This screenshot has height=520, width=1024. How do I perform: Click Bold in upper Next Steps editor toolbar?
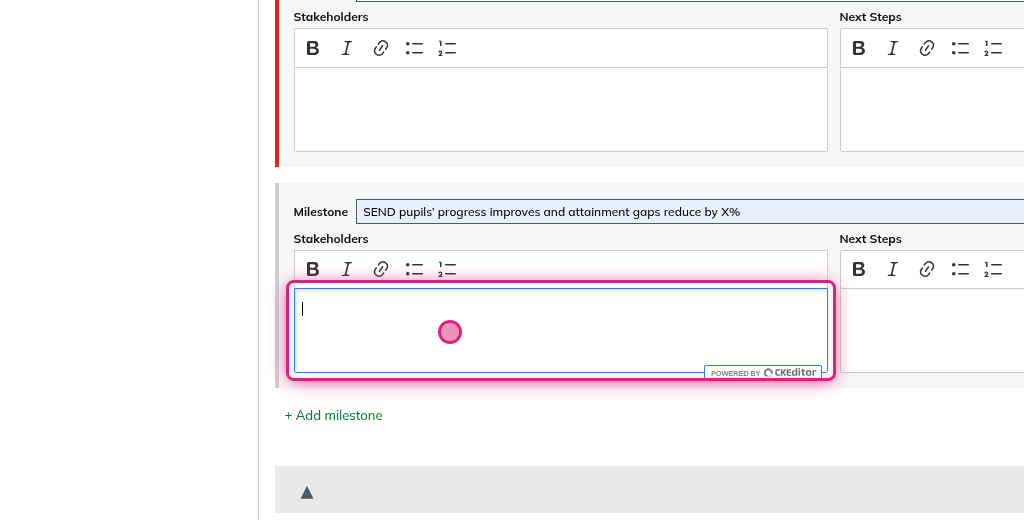[859, 48]
